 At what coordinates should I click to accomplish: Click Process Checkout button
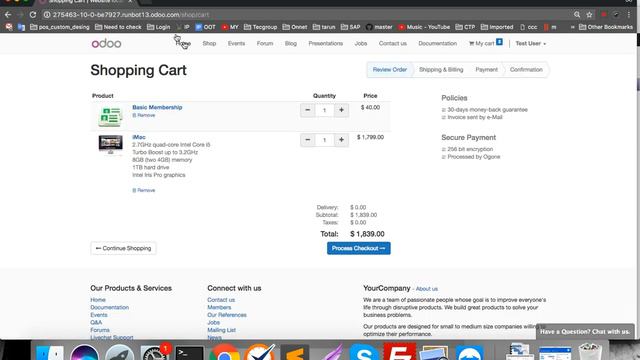tap(358, 248)
